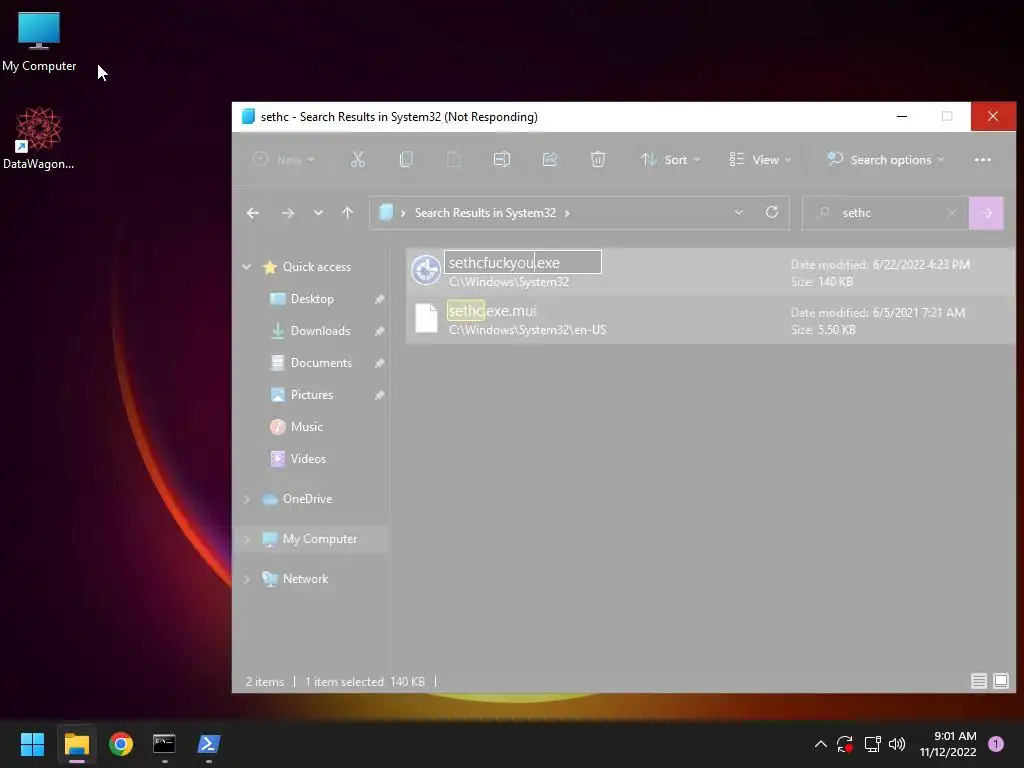Clear the sethc search text
The image size is (1024, 768).
click(952, 213)
